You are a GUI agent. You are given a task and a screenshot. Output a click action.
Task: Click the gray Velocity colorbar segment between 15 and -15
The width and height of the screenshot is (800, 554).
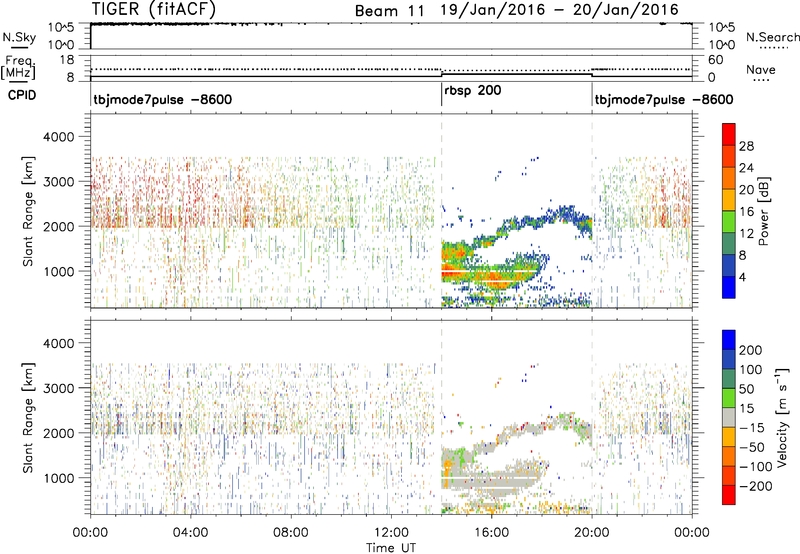pos(729,417)
